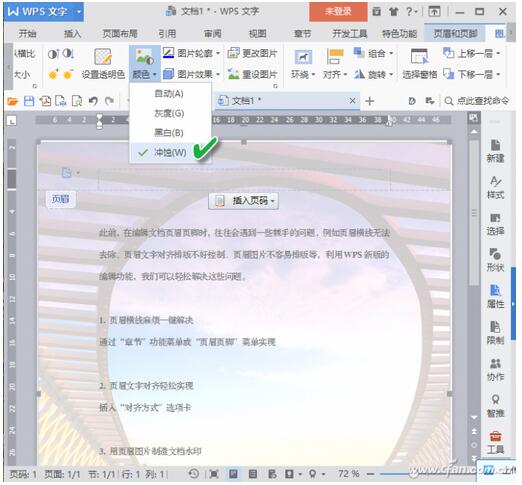Click the scroll-up arrow of document scrollbar

click(x=474, y=131)
